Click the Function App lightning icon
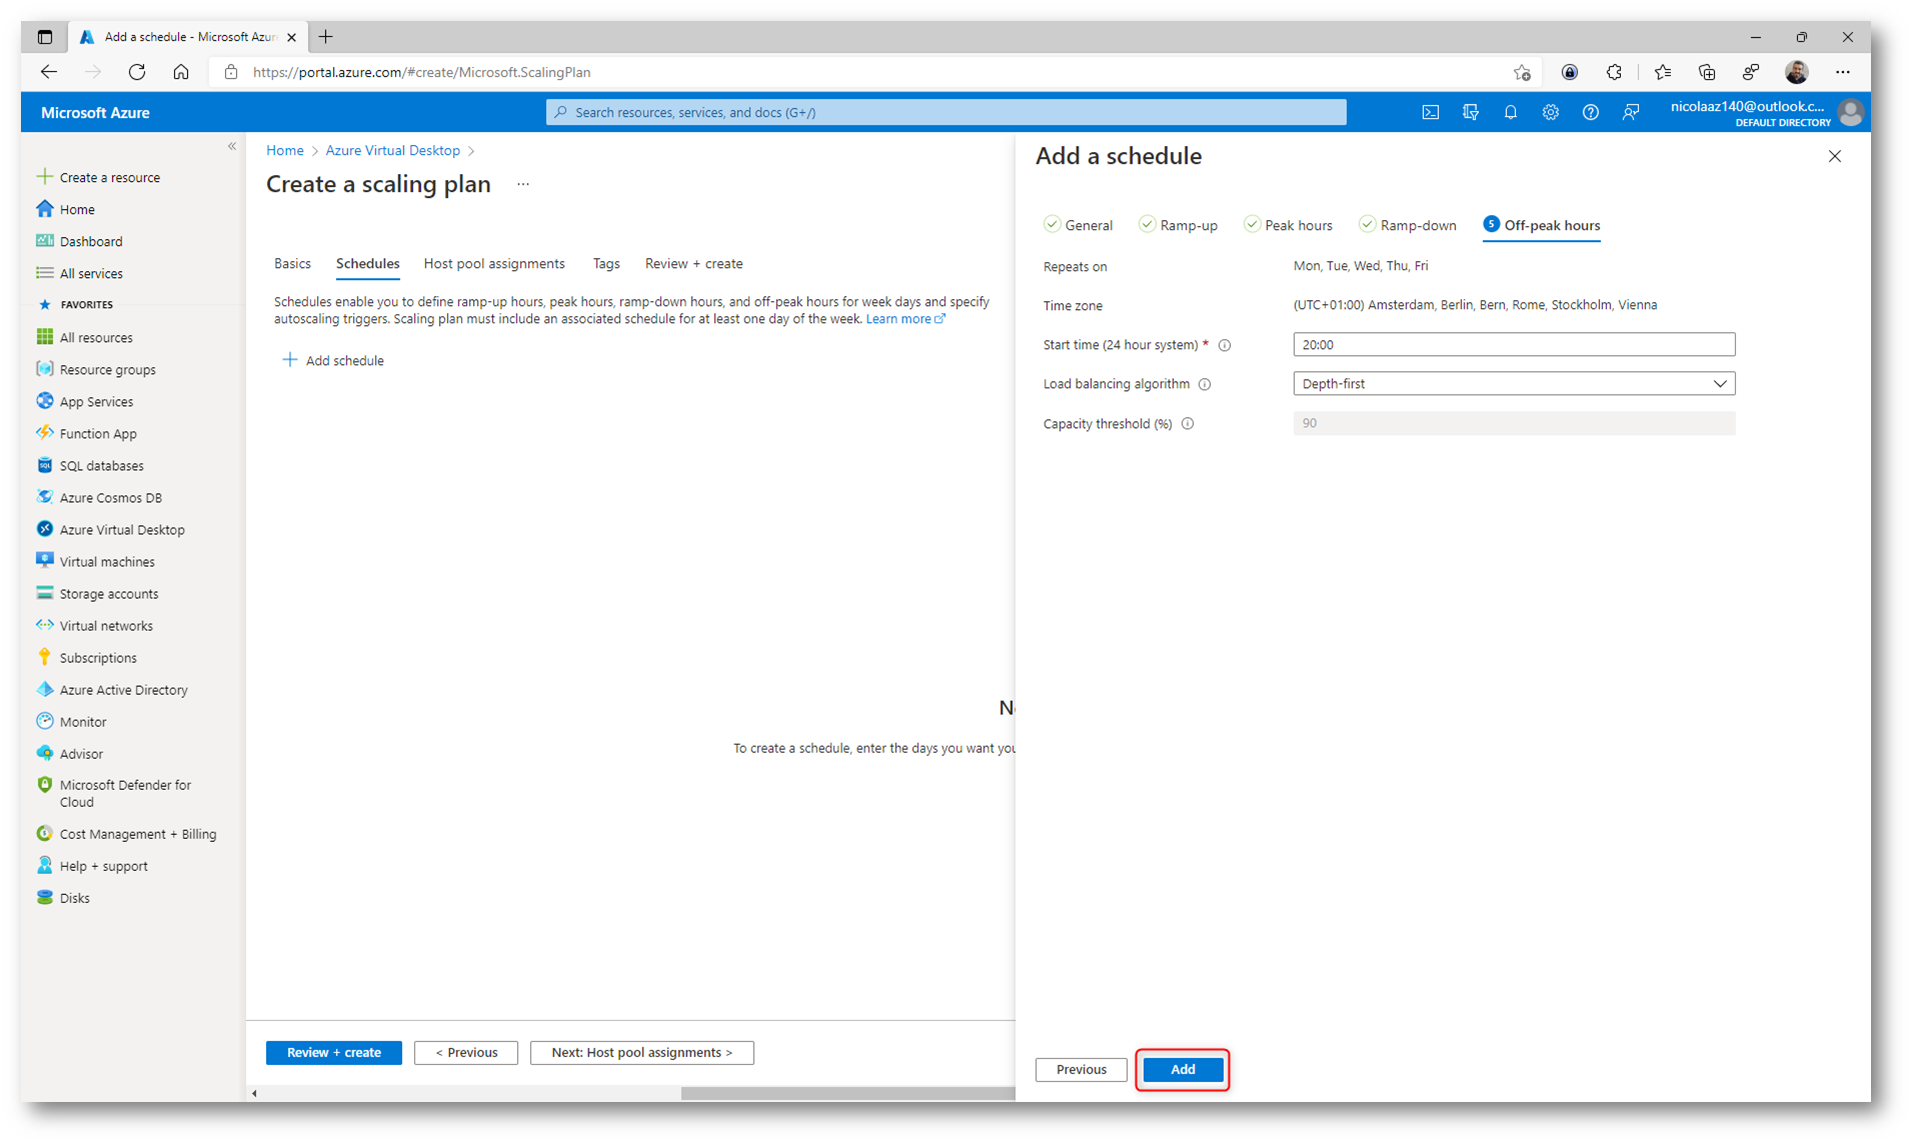1913x1144 pixels. [x=44, y=433]
